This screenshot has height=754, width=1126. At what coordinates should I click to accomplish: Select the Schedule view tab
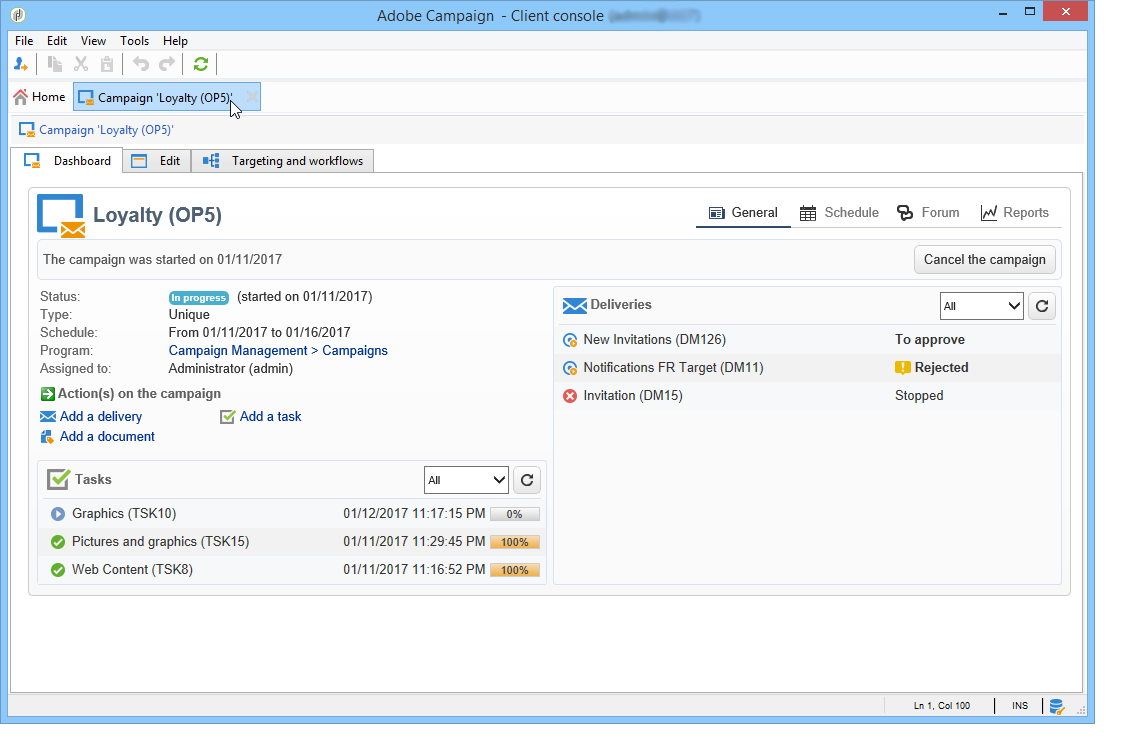coord(839,213)
